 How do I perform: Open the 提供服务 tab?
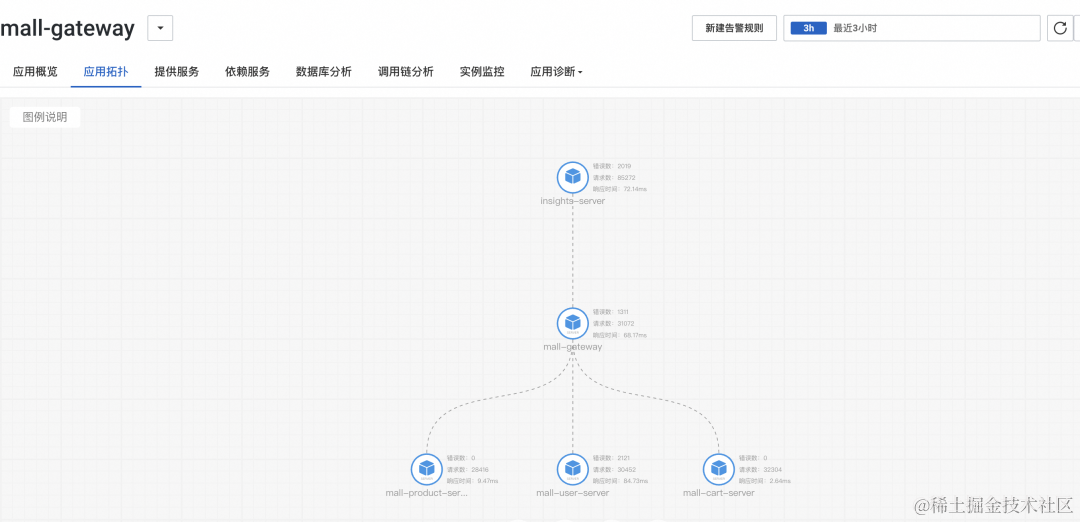[176, 72]
